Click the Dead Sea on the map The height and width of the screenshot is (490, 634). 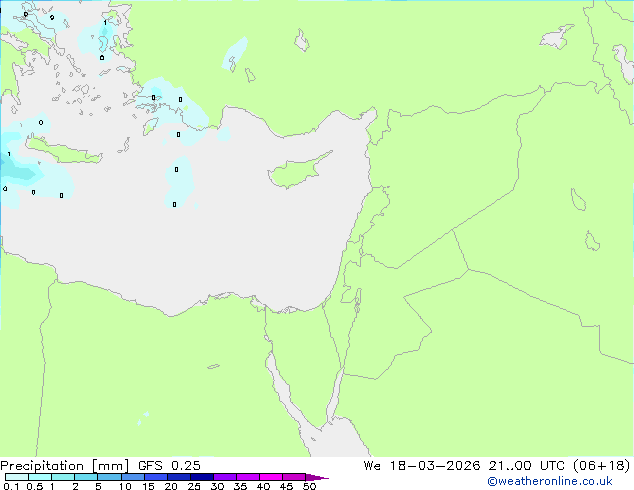tap(357, 300)
